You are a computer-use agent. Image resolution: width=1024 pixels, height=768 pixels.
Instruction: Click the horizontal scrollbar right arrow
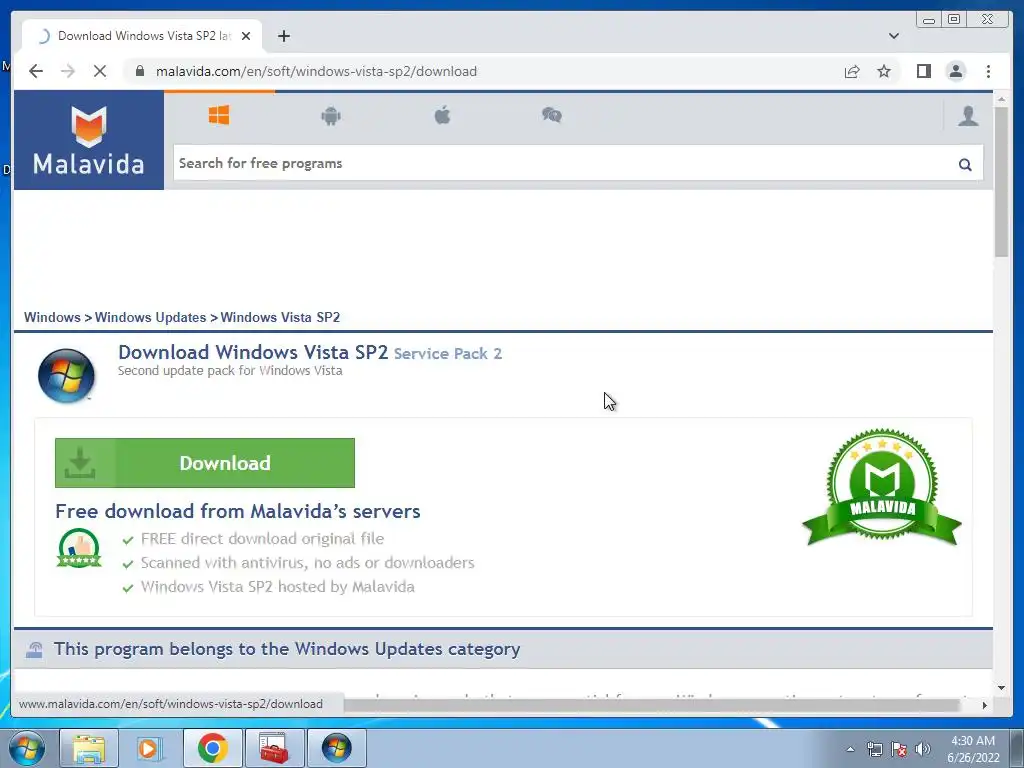[985, 705]
